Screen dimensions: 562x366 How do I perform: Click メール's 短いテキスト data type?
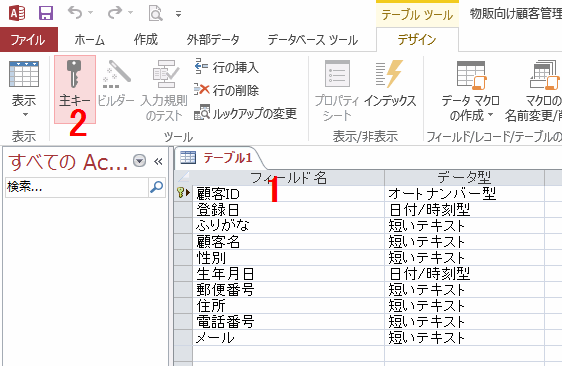click(x=465, y=338)
